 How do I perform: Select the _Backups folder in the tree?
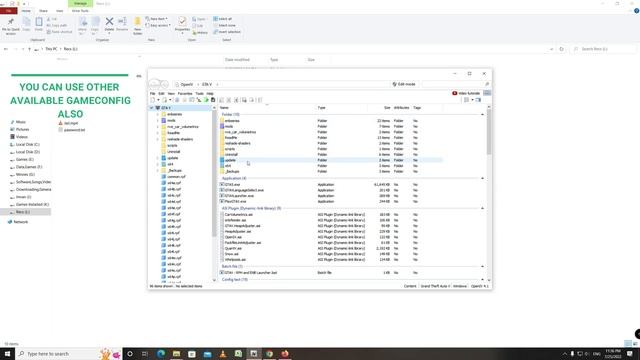[175, 171]
